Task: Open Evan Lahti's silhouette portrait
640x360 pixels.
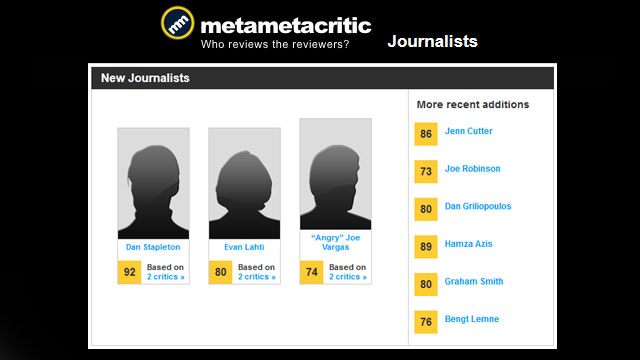Action: point(244,184)
